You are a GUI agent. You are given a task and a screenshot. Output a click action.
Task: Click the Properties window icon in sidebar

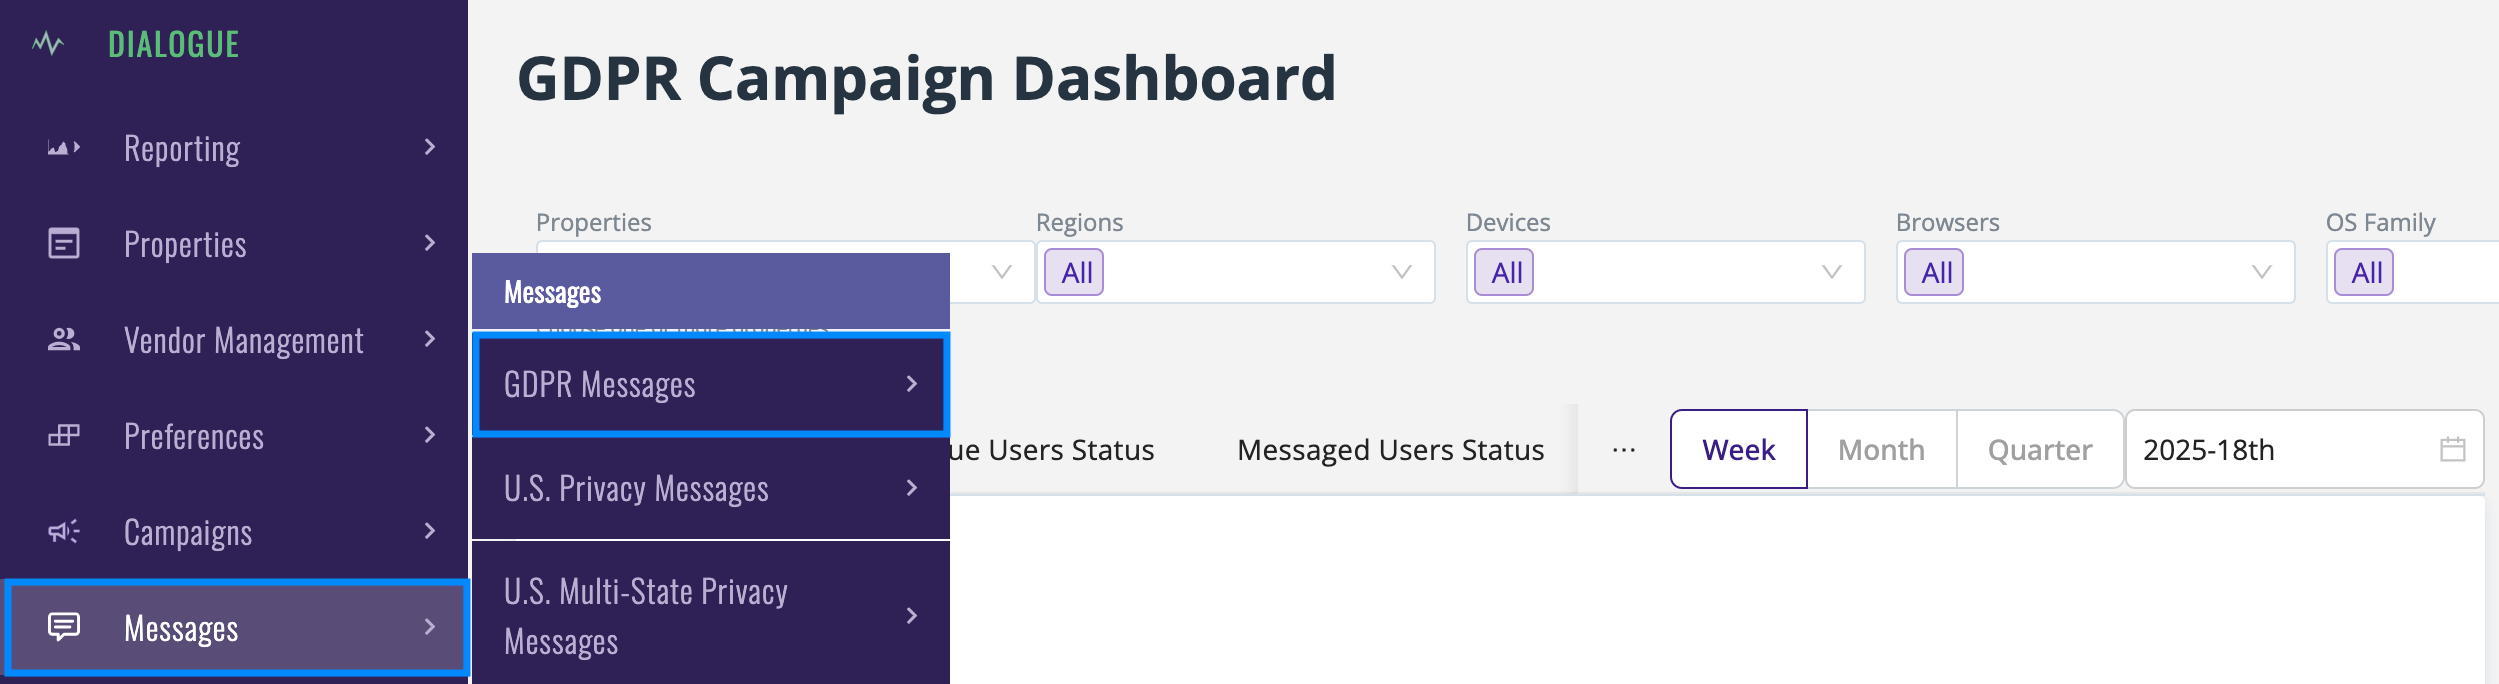(x=64, y=243)
